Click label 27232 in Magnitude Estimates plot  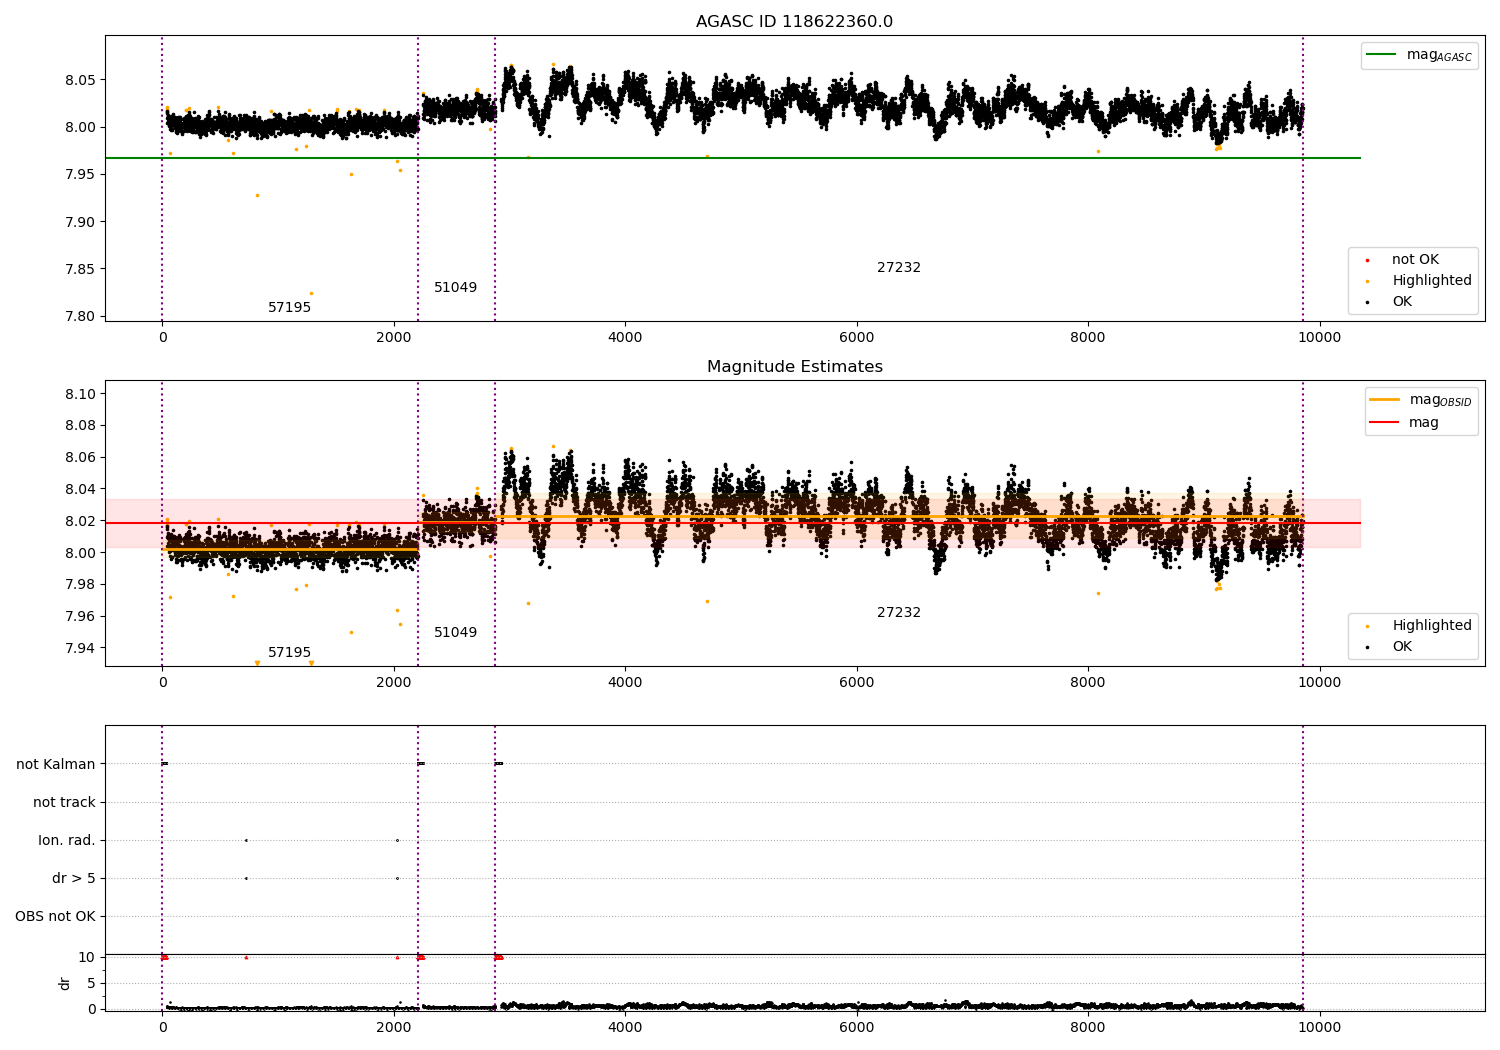(x=899, y=613)
